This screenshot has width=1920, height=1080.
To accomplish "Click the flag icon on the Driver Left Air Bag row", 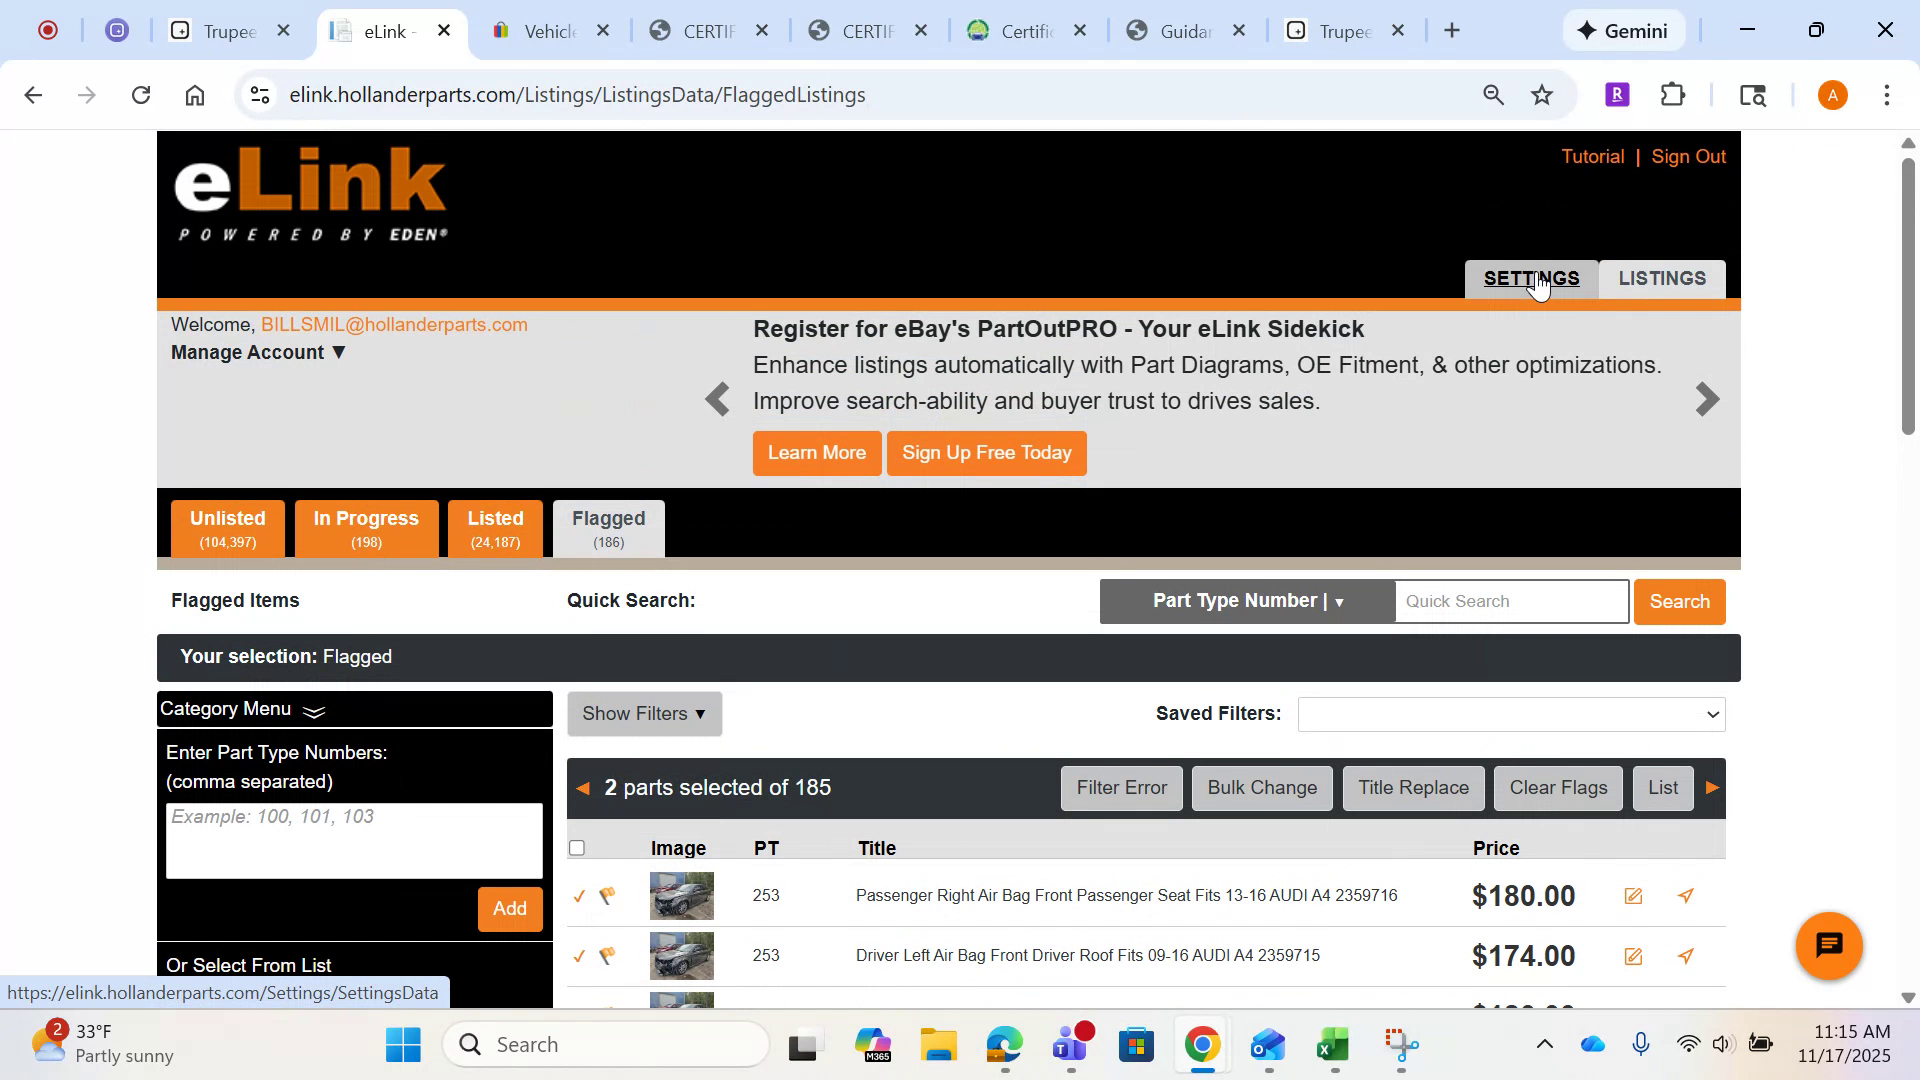I will [607, 956].
